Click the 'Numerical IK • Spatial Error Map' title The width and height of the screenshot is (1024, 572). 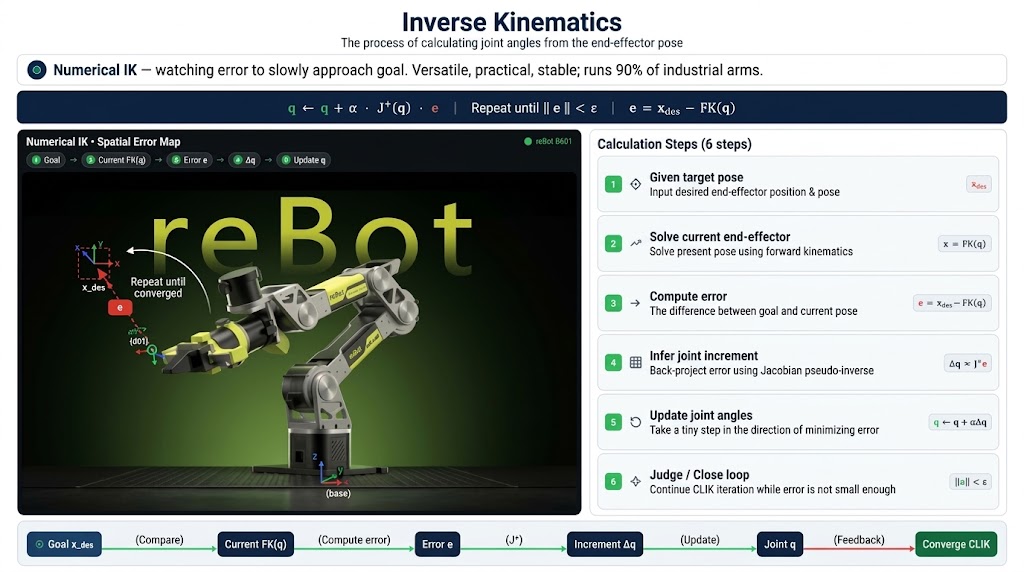[103, 142]
